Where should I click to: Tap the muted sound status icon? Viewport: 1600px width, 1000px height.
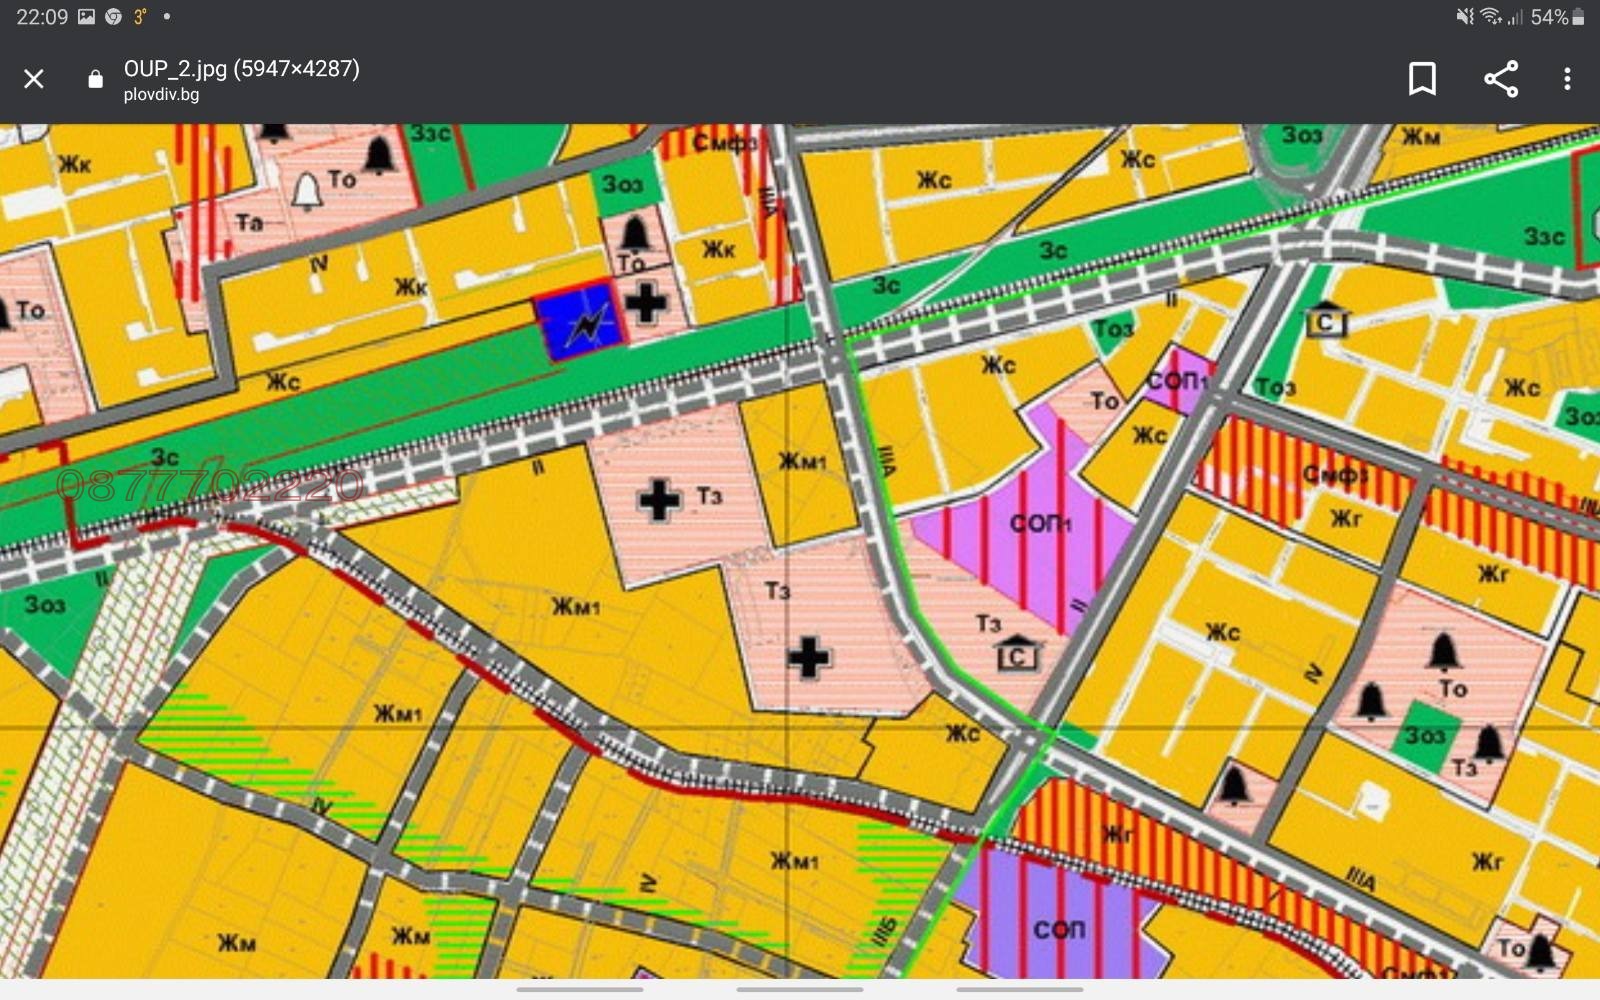point(1465,17)
